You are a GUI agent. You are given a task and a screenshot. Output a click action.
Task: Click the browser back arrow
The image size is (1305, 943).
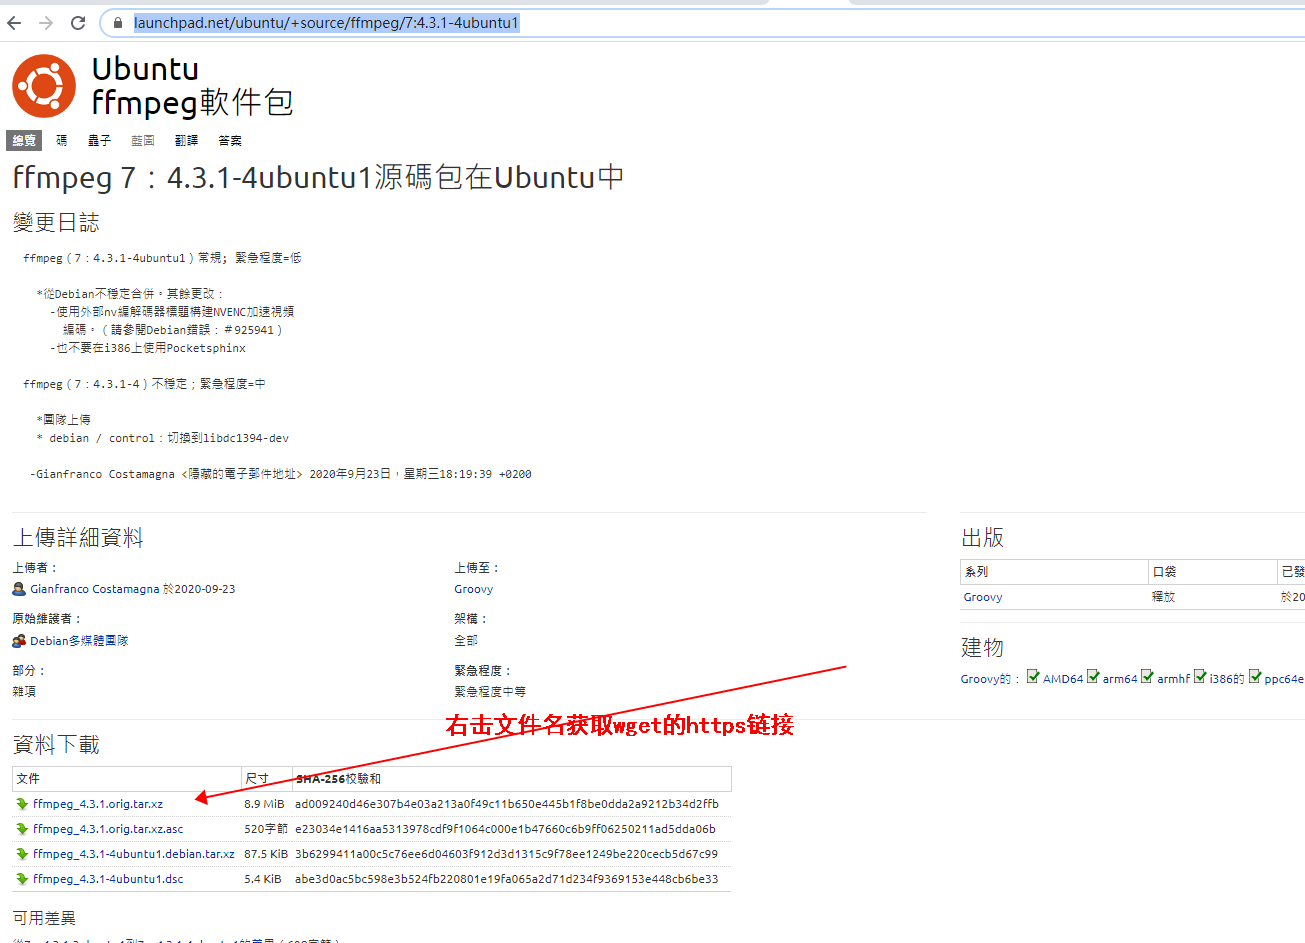click(x=14, y=22)
